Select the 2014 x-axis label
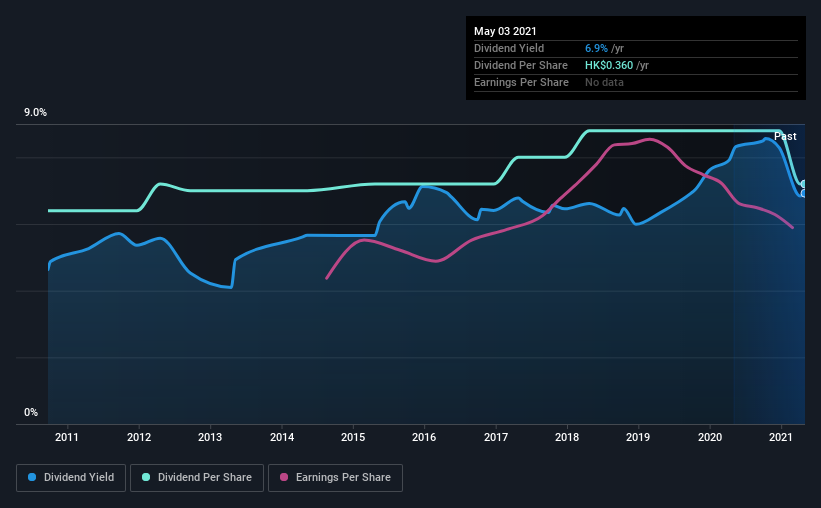This screenshot has width=821, height=508. pos(282,437)
